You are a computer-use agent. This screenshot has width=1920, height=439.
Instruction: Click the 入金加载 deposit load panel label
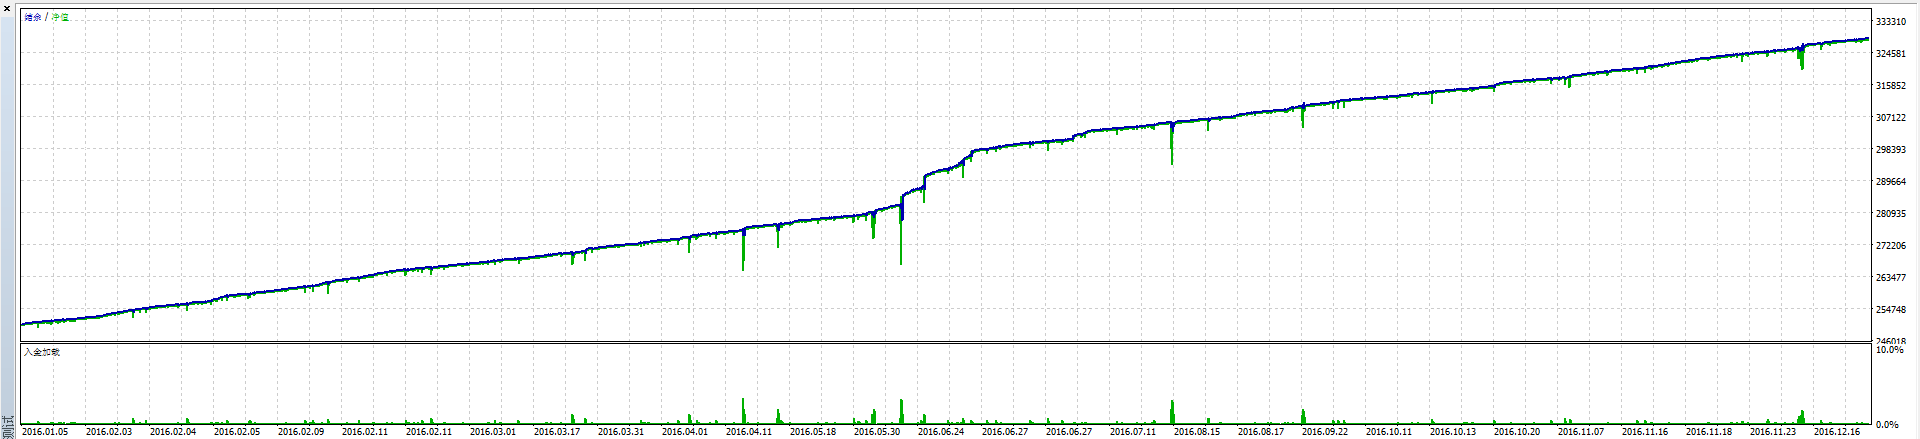pos(42,352)
